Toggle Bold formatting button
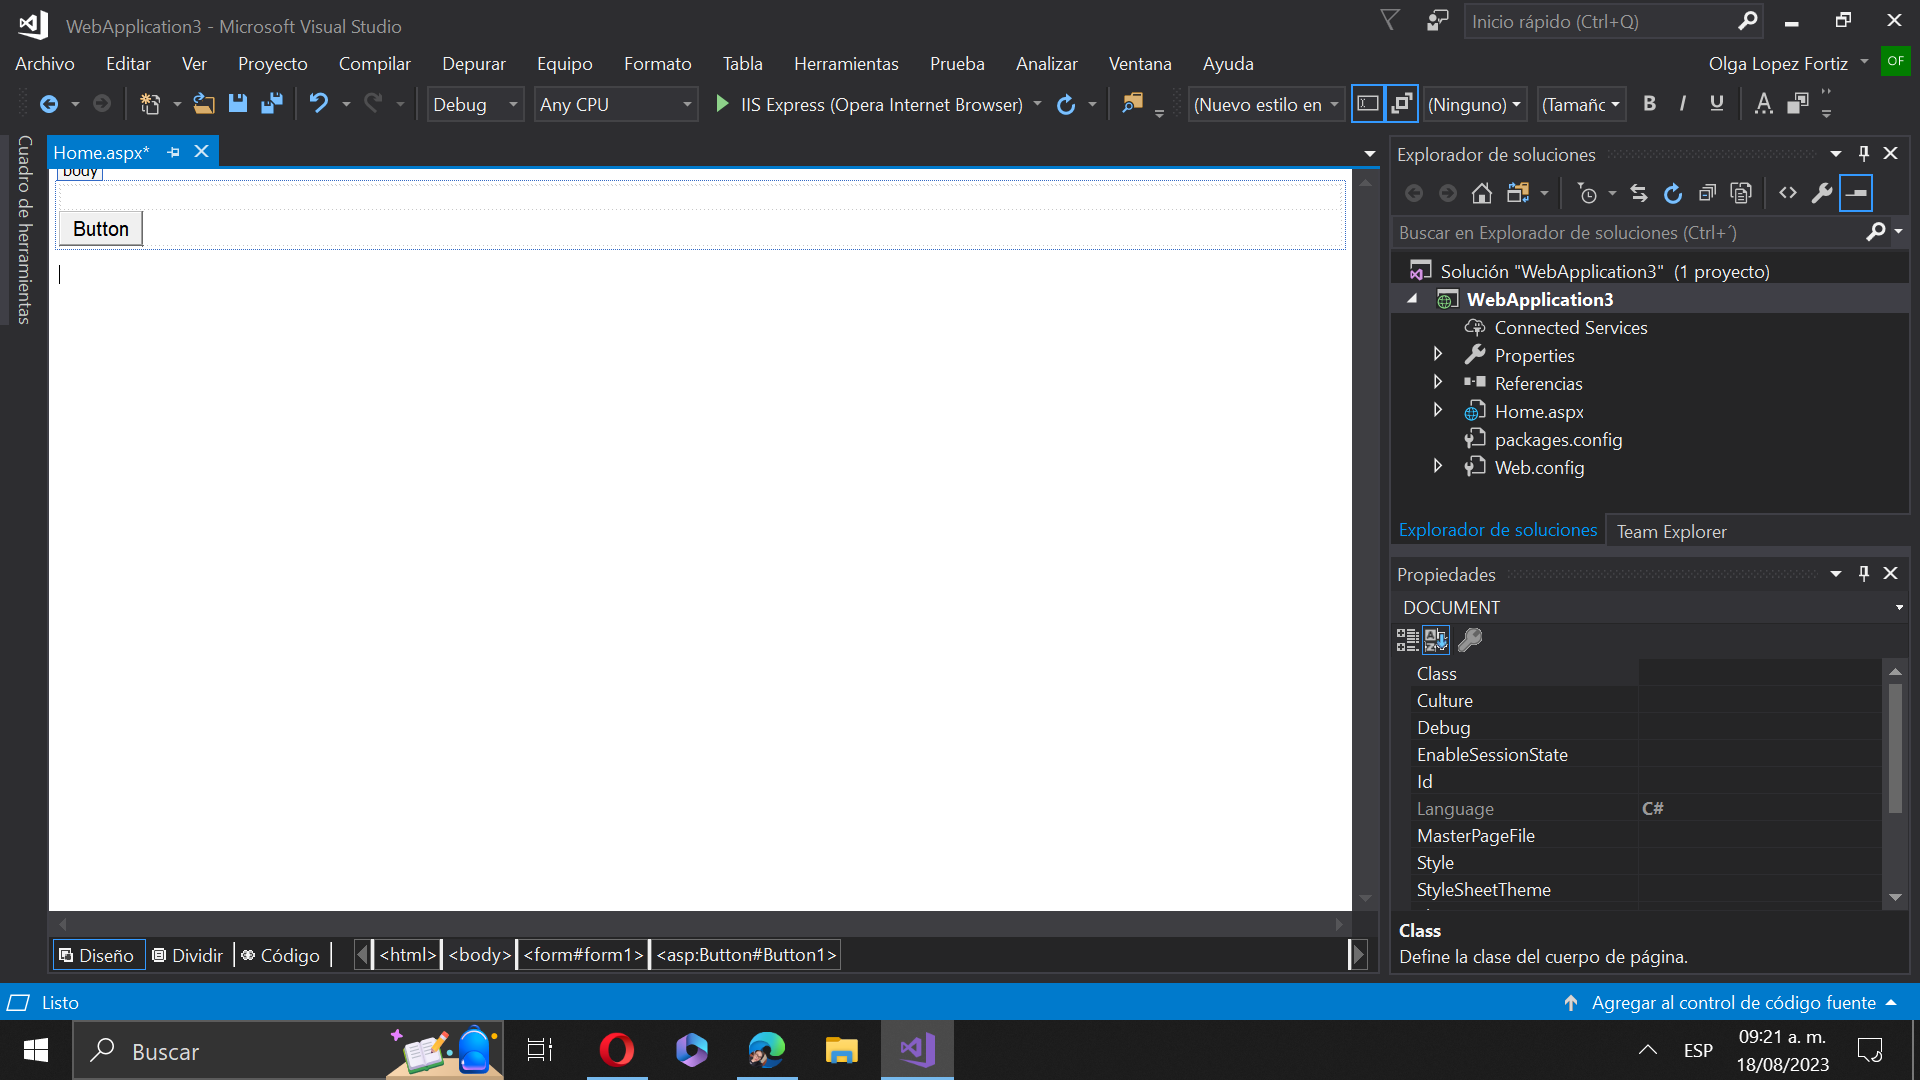Image resolution: width=1920 pixels, height=1080 pixels. coord(1650,104)
